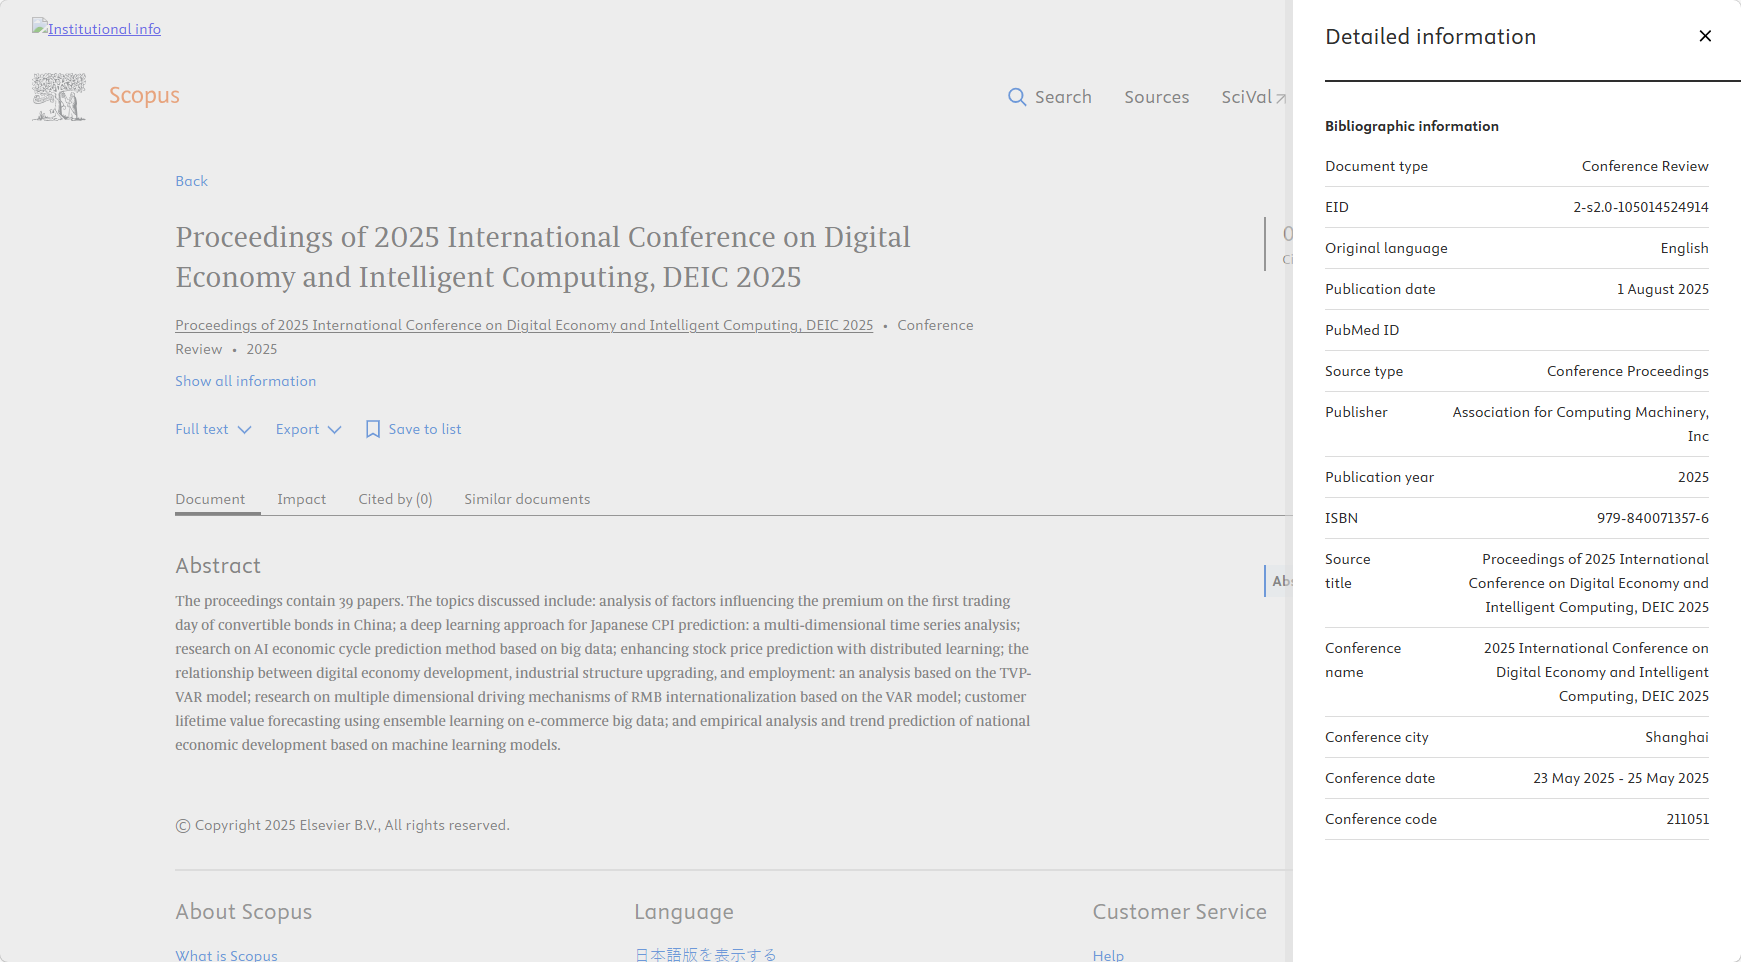Expand the Full text dropdown
1741x962 pixels.
(x=213, y=429)
